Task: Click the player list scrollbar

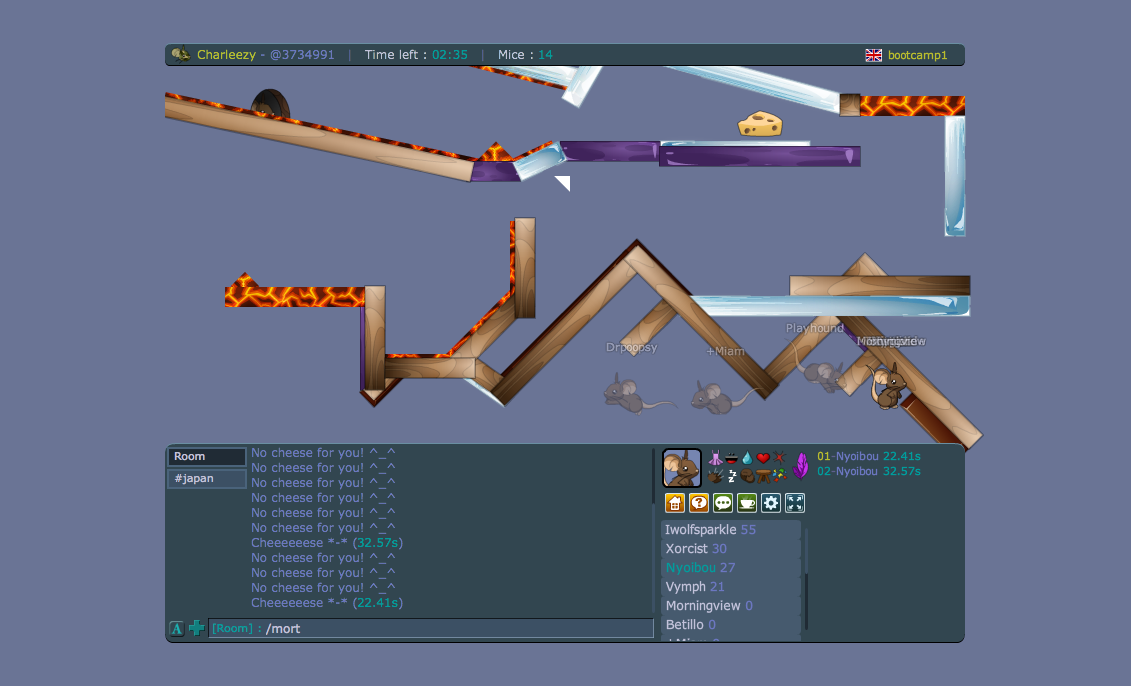Action: click(806, 580)
